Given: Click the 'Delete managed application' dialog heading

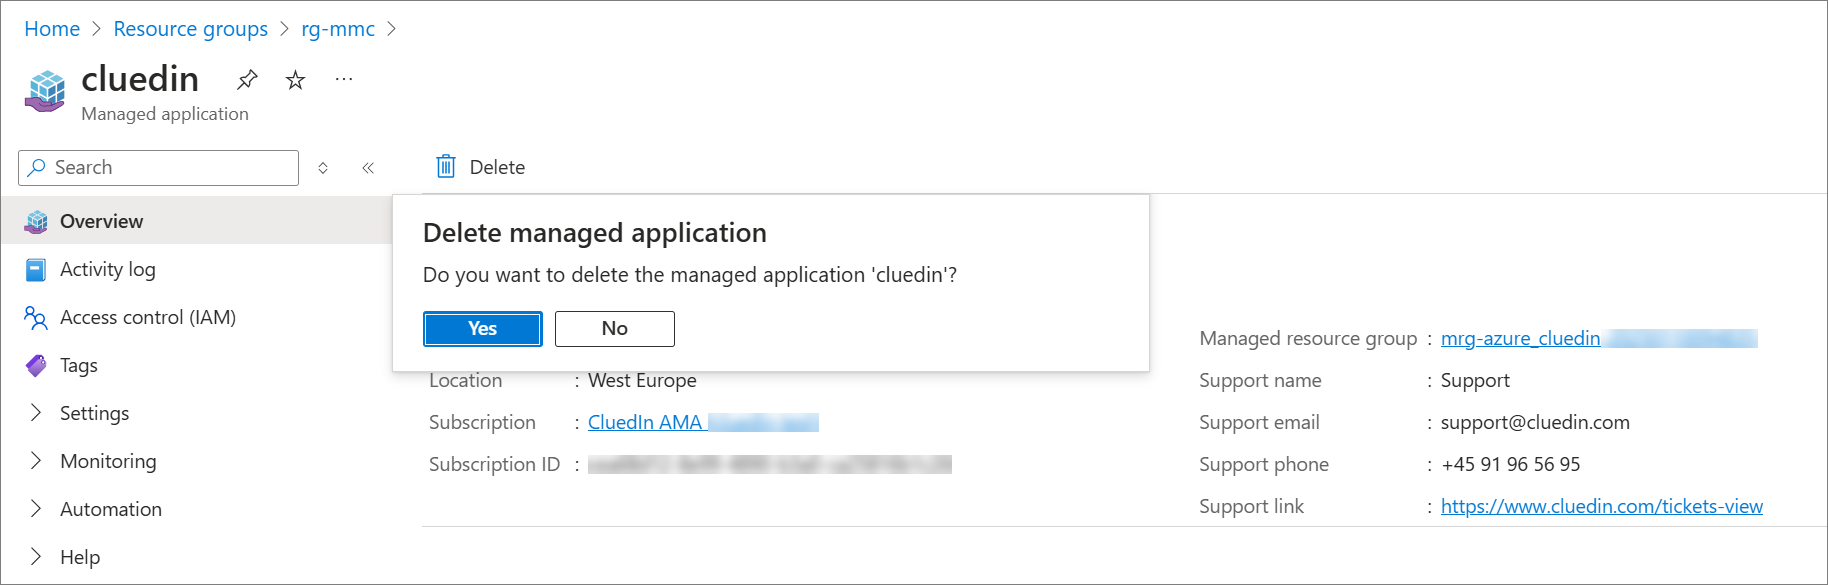Looking at the screenshot, I should click(595, 233).
